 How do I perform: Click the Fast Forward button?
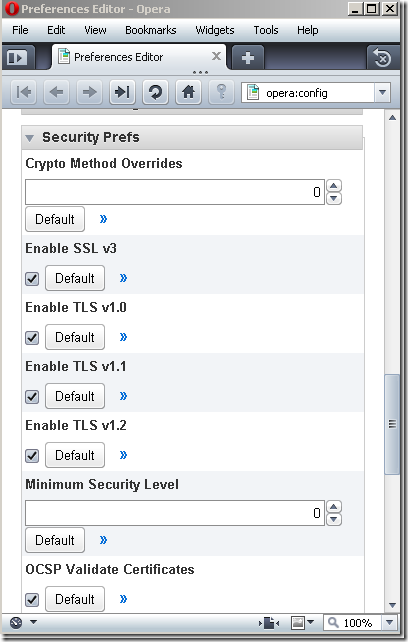pos(122,92)
